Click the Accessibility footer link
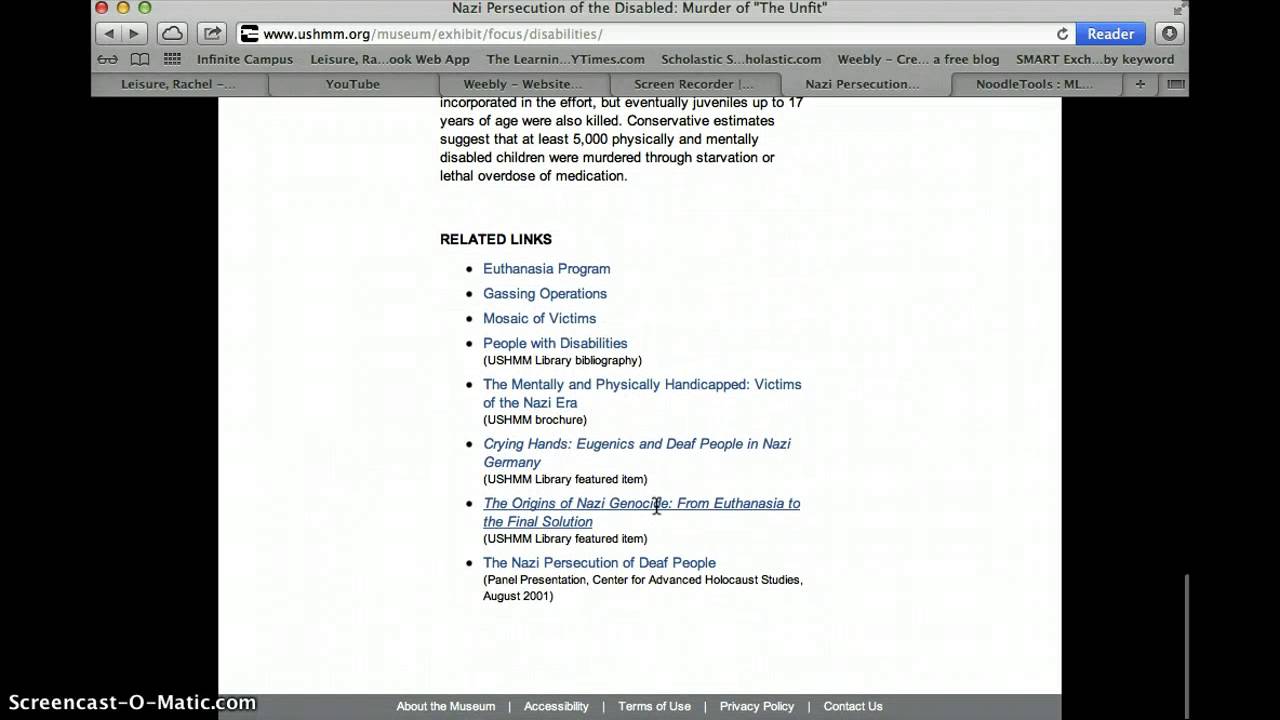 tap(556, 706)
